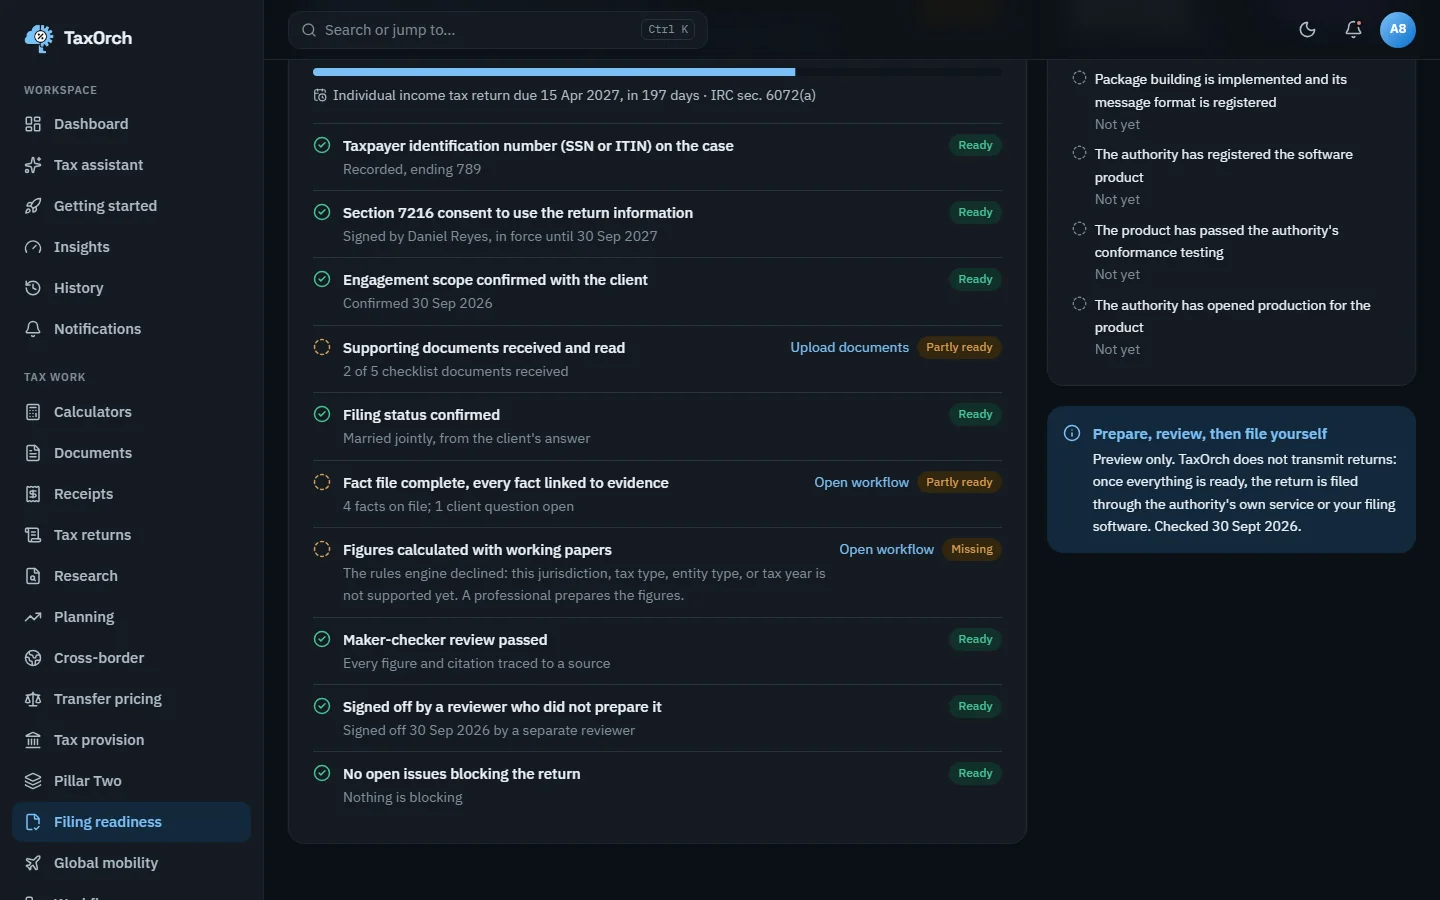Click the Missing status badge
Screen dimensions: 1440x900
(972, 549)
